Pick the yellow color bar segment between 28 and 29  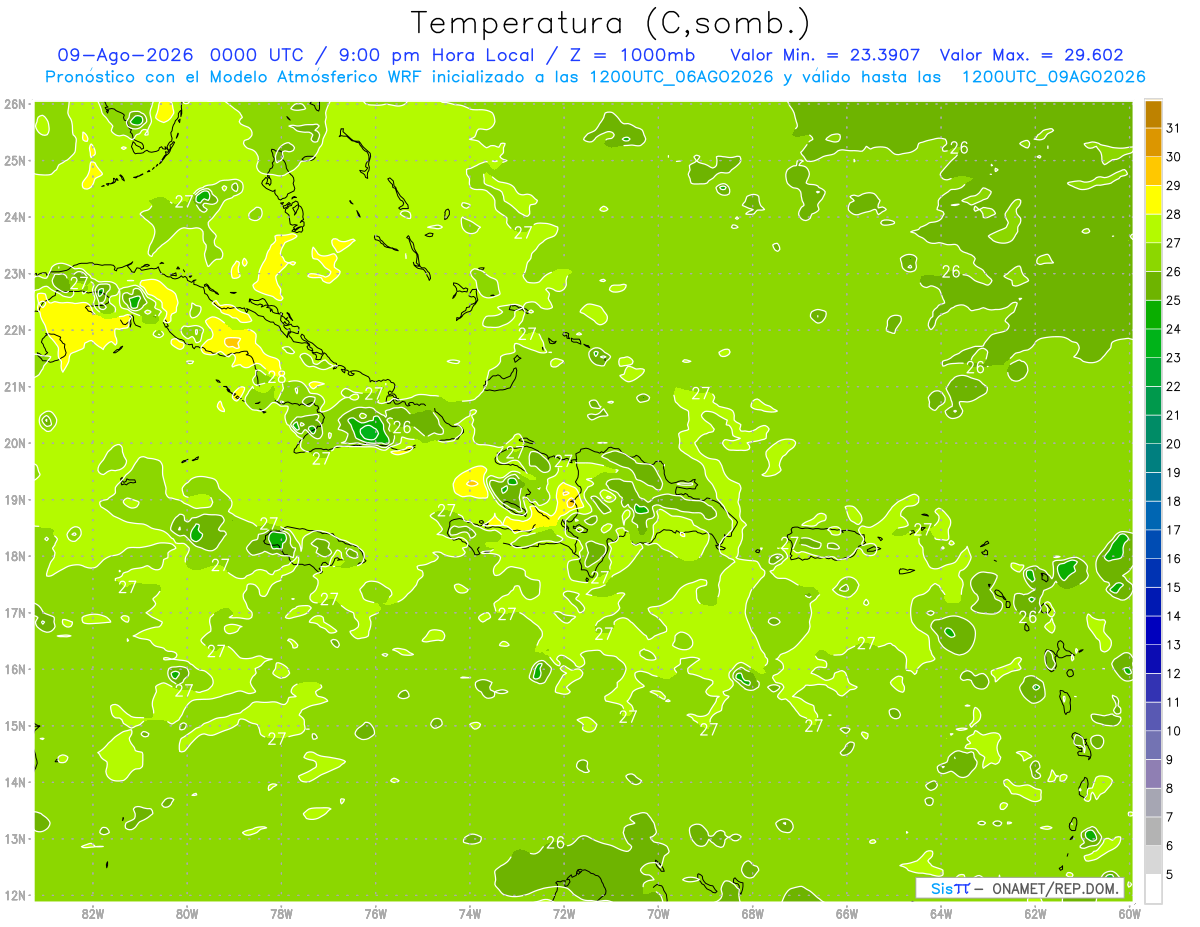(x=1153, y=200)
